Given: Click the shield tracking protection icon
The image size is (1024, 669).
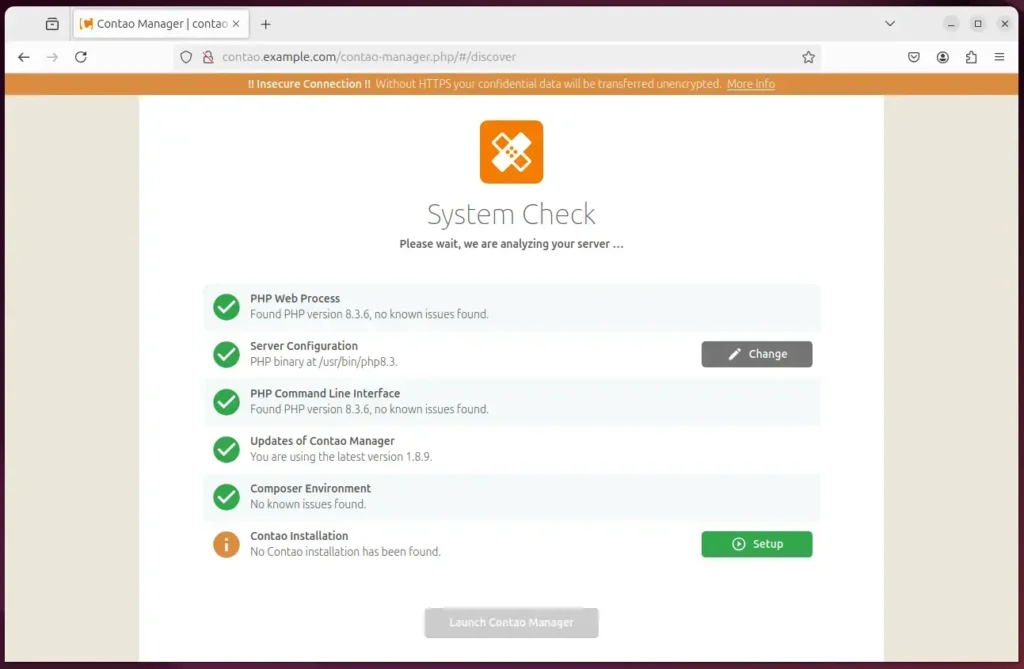Looking at the screenshot, I should click(x=186, y=57).
